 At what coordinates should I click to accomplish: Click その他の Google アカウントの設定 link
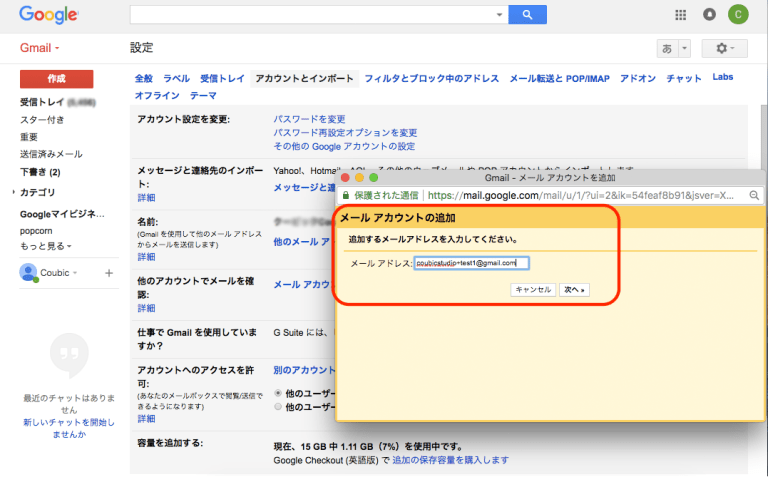(344, 146)
